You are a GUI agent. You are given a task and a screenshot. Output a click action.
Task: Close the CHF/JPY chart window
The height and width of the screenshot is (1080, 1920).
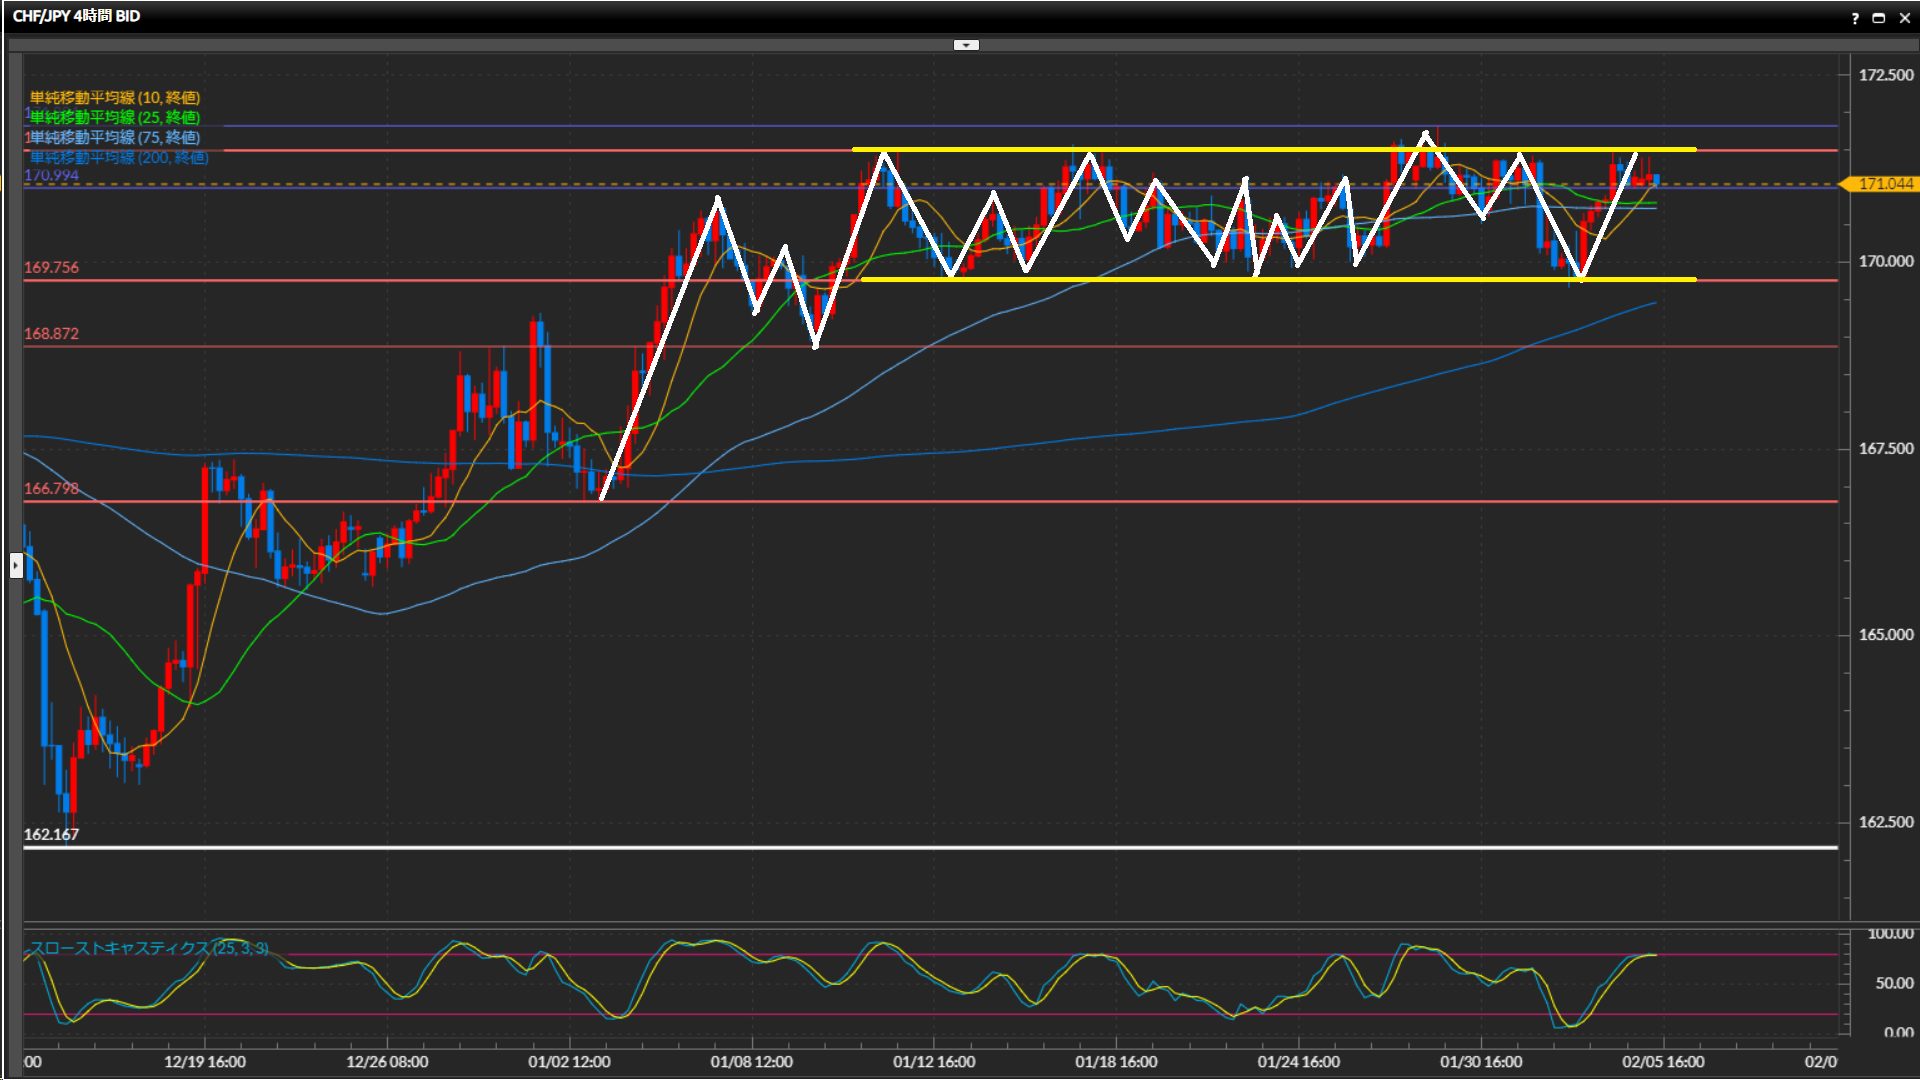pyautogui.click(x=1904, y=18)
